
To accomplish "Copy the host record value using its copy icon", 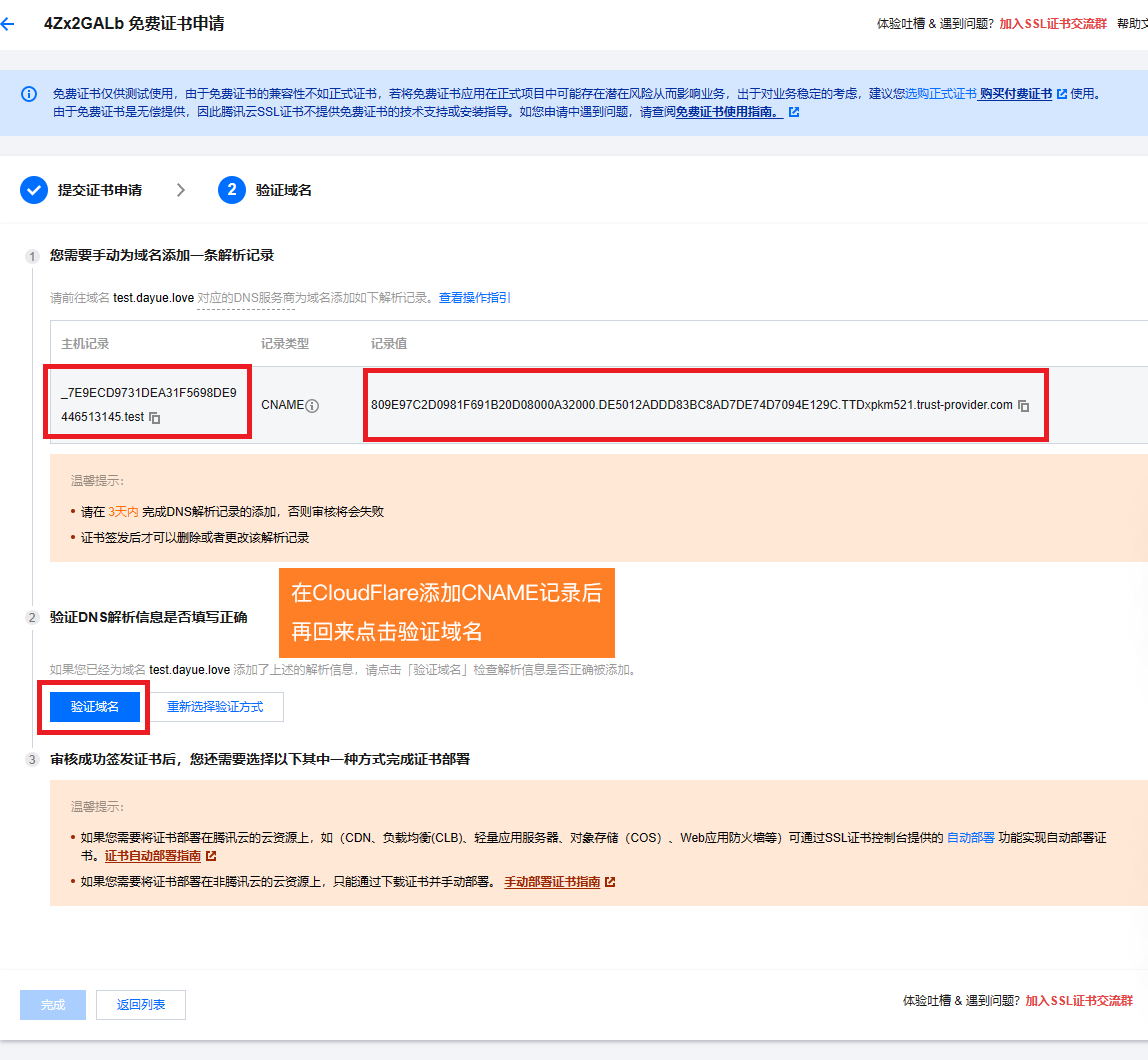I will click(154, 418).
